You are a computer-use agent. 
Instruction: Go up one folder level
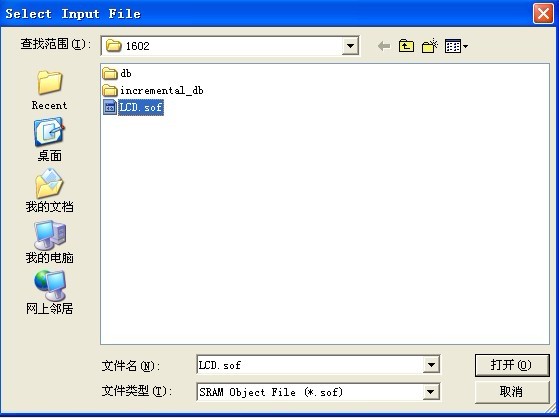406,46
